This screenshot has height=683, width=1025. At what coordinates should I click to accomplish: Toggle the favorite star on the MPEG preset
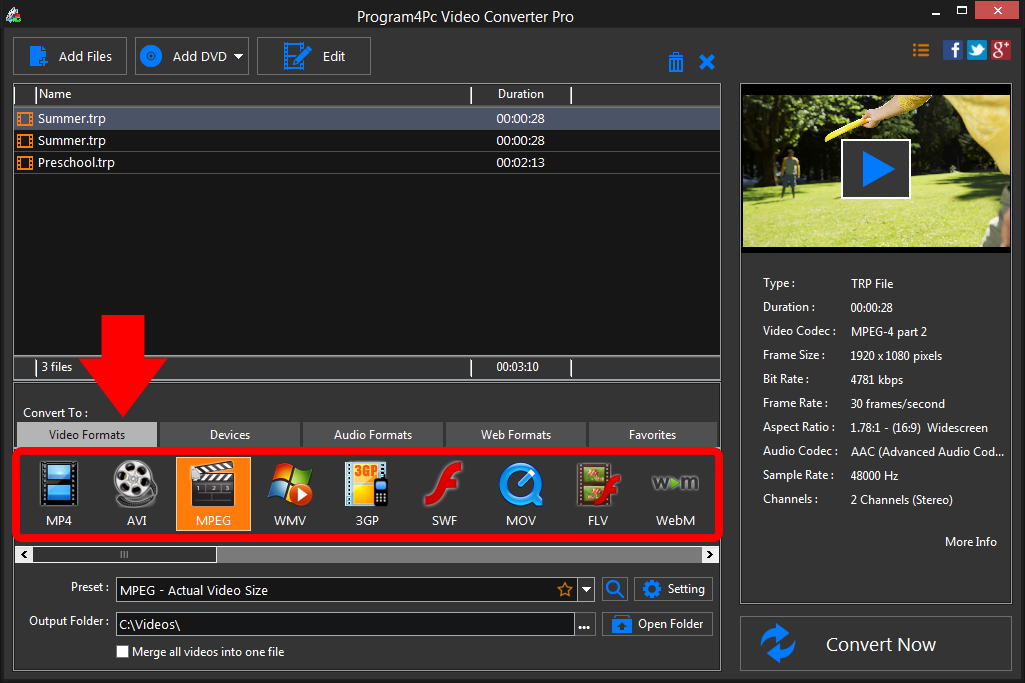tap(565, 589)
